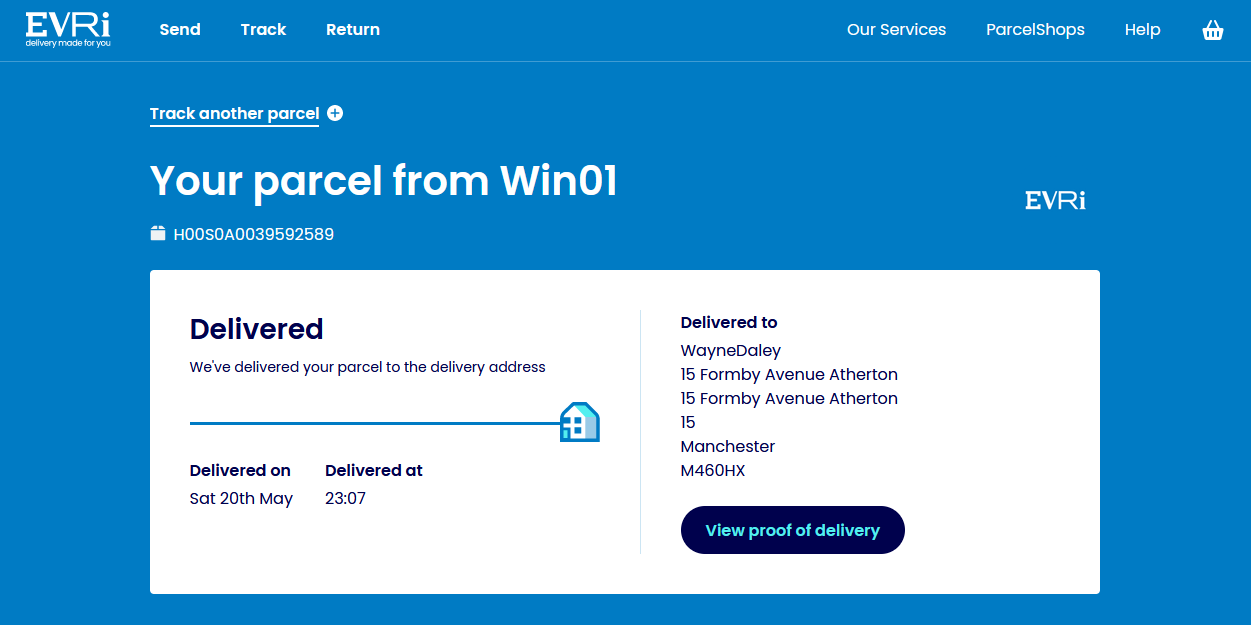Click the house delivery icon on progress bar
1251x625 pixels.
[579, 422]
